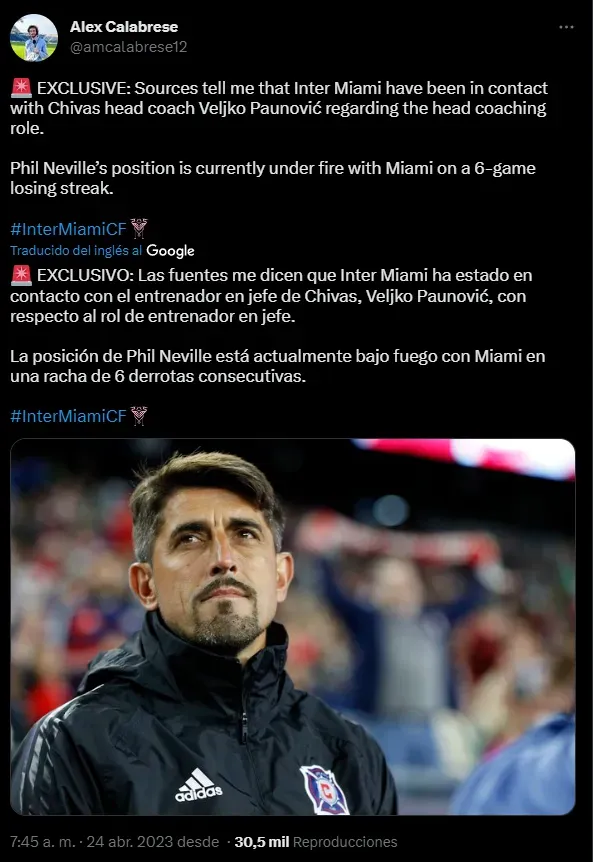Click the Alex Calabrese display name

[124, 27]
